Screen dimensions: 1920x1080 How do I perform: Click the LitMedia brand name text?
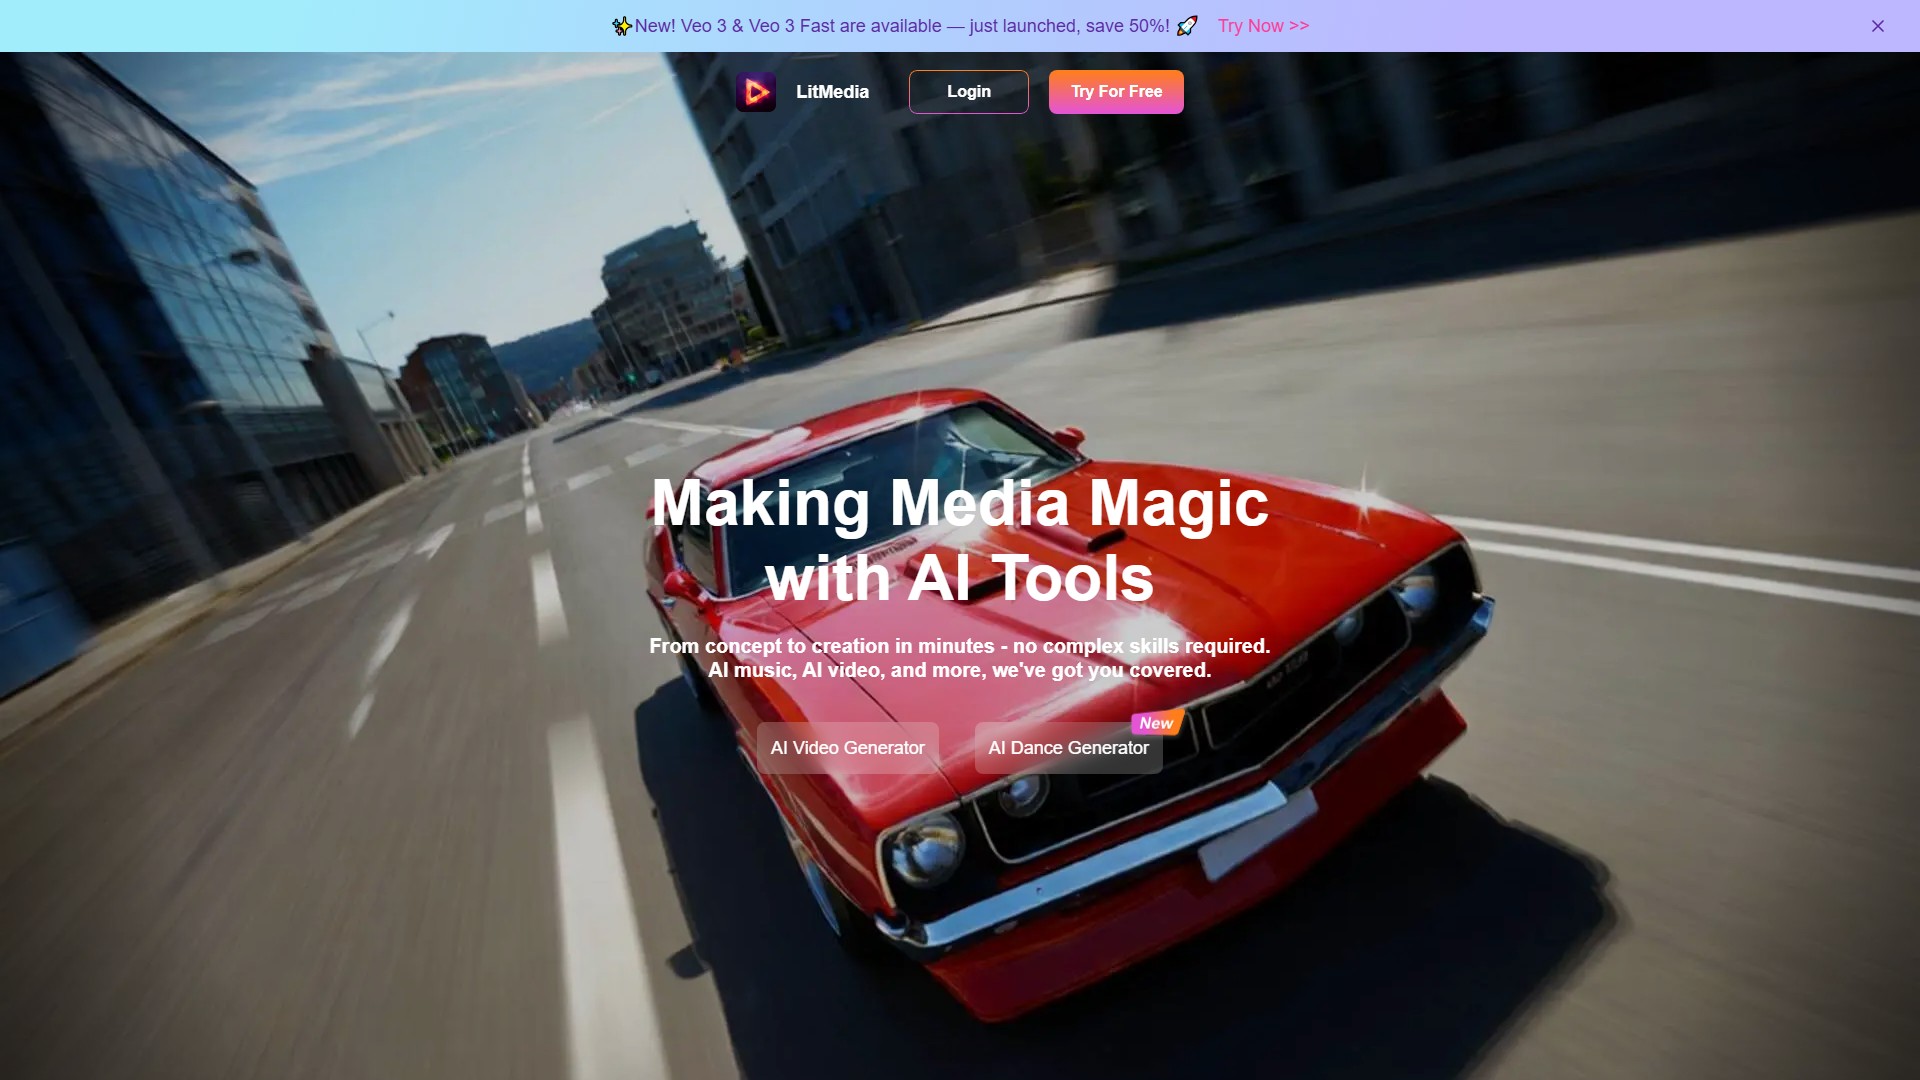[x=832, y=92]
